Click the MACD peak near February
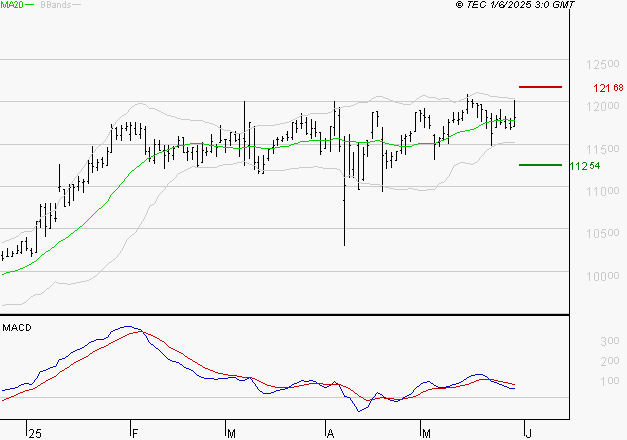This screenshot has width=627, height=440. [x=128, y=327]
